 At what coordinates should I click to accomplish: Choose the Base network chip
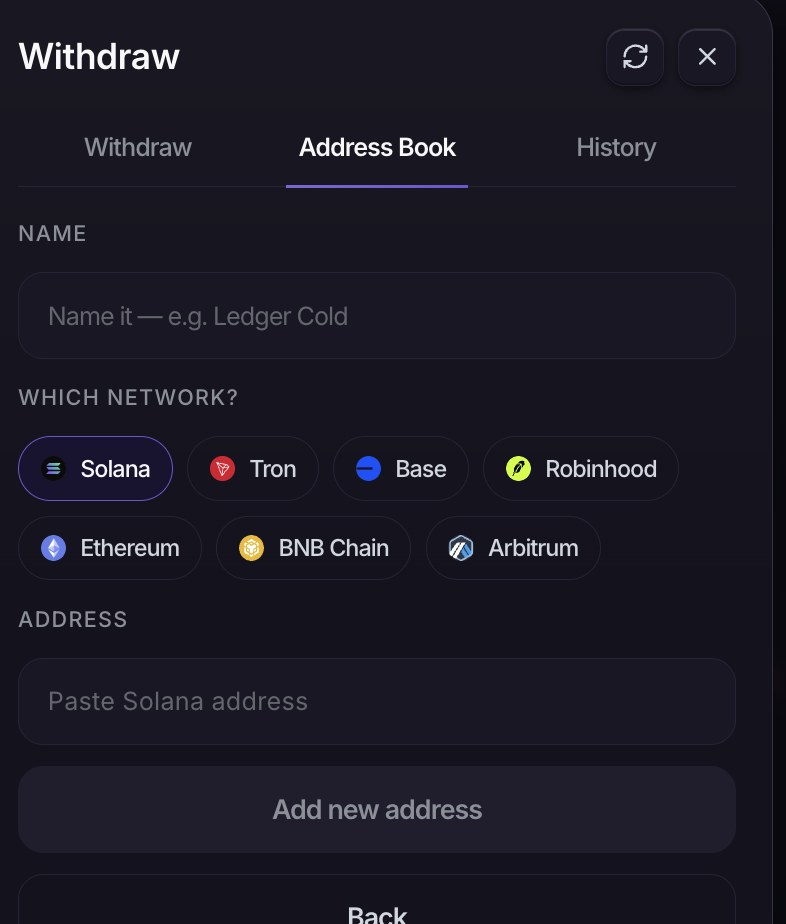(x=401, y=469)
